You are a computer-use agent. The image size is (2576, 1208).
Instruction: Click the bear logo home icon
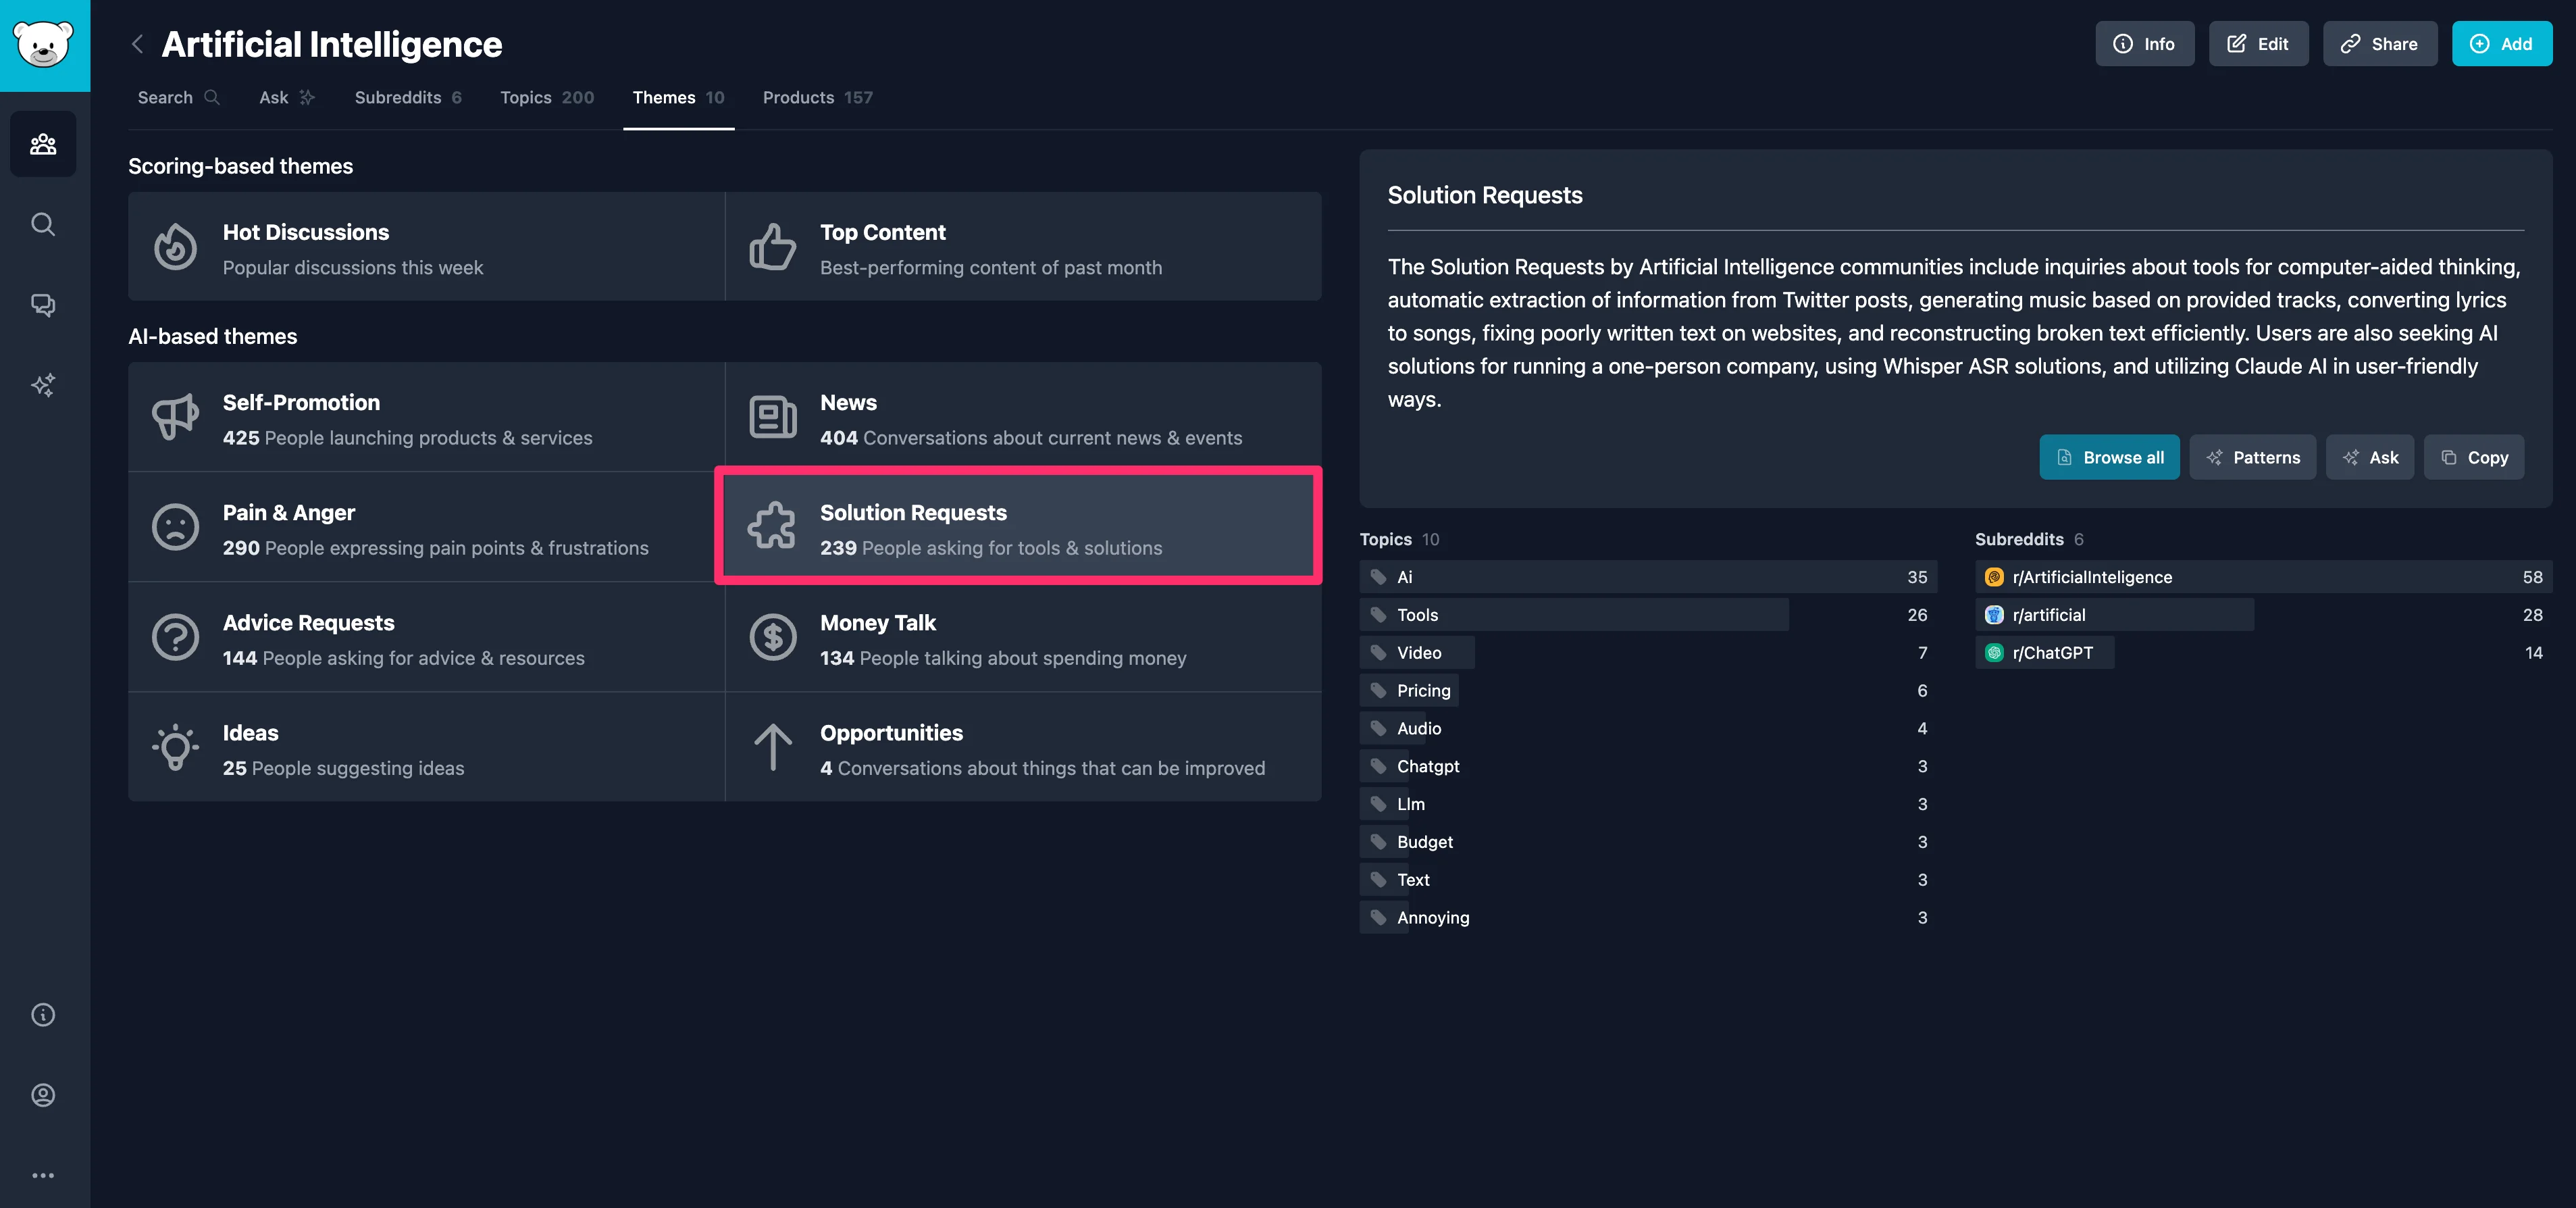(x=44, y=45)
